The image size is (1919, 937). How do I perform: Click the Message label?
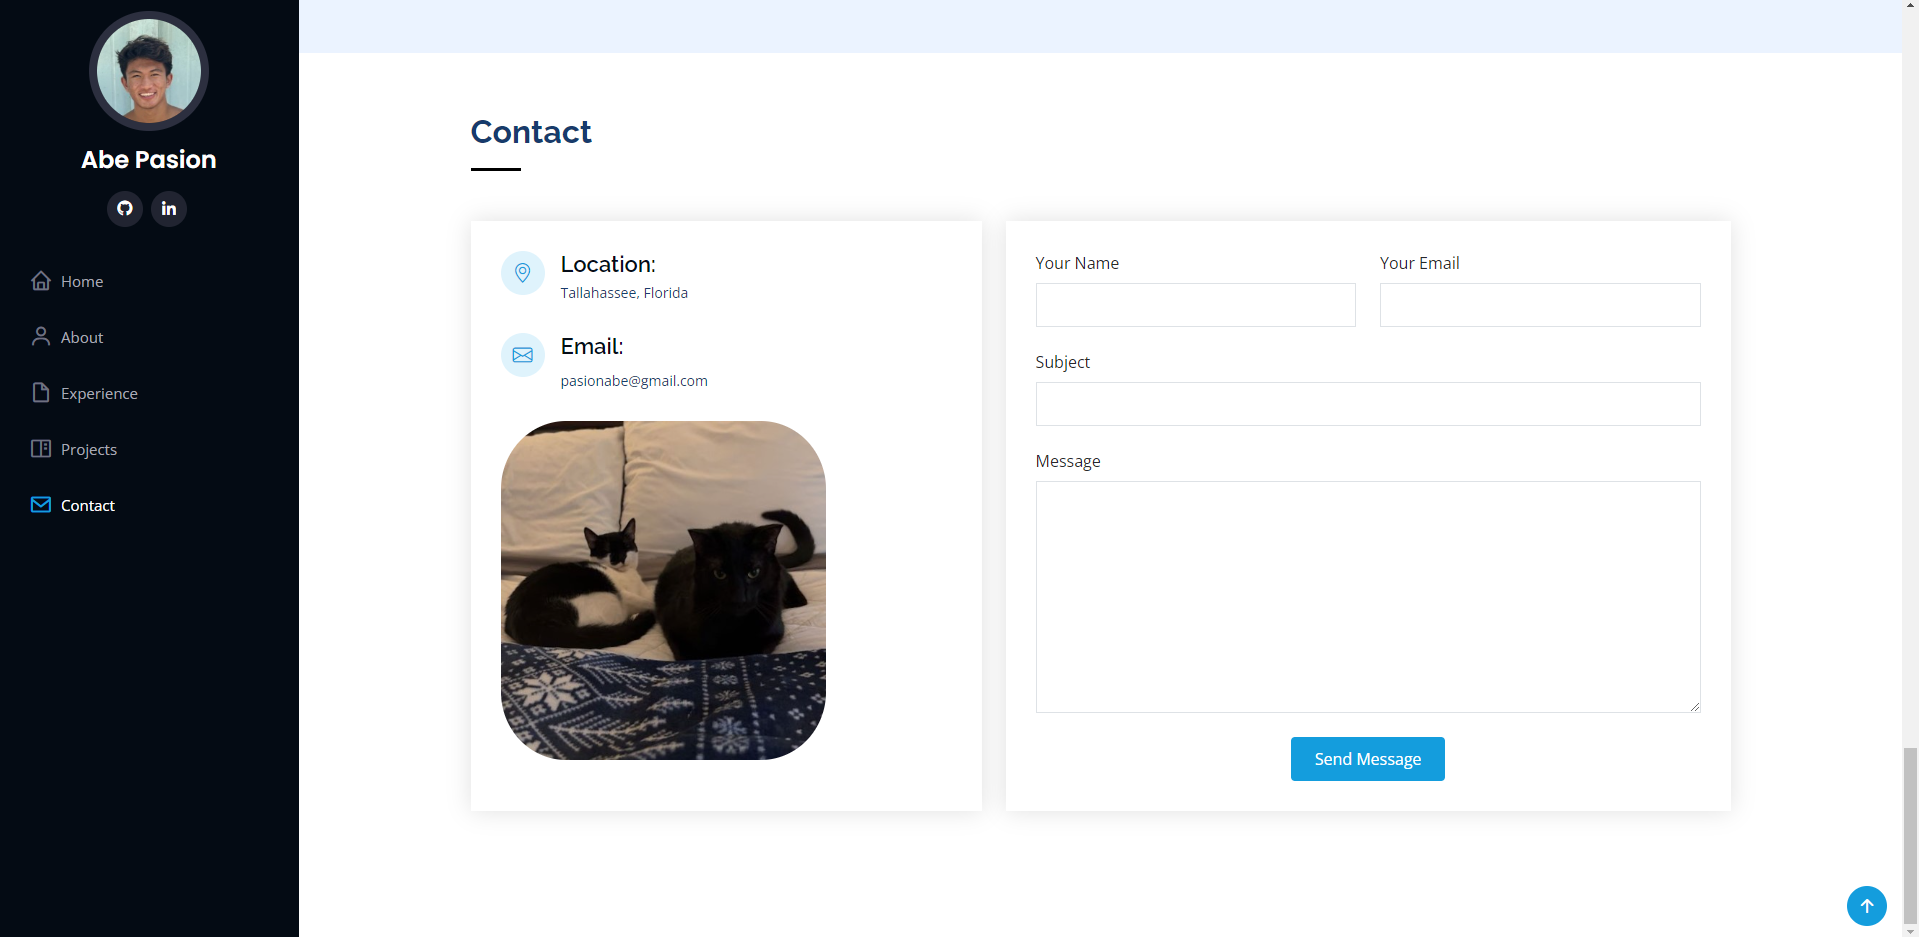click(1068, 461)
